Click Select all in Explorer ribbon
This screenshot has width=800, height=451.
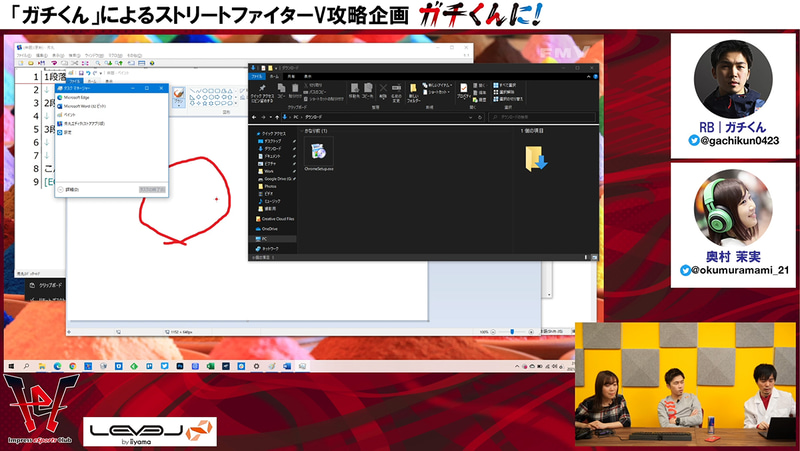tap(505, 85)
